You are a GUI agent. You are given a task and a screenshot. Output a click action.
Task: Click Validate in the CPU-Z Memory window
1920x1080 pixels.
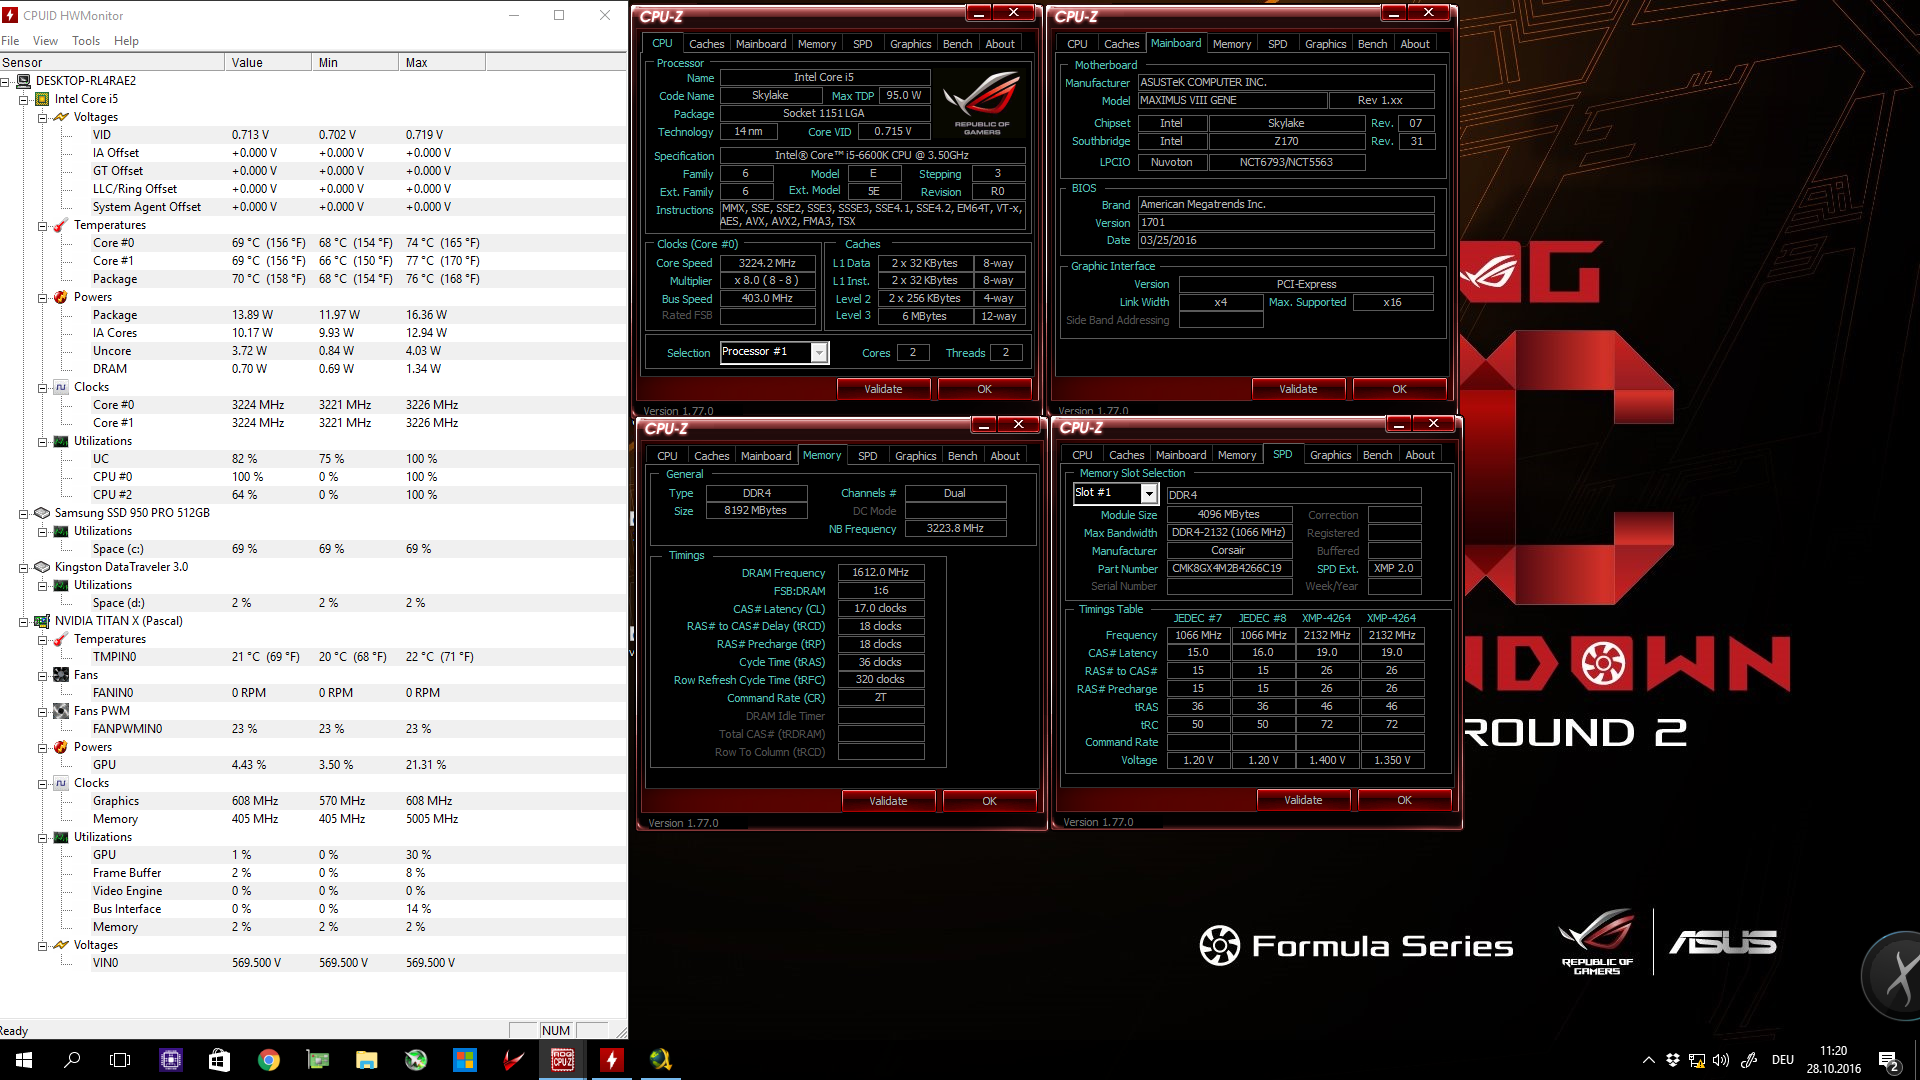click(888, 801)
